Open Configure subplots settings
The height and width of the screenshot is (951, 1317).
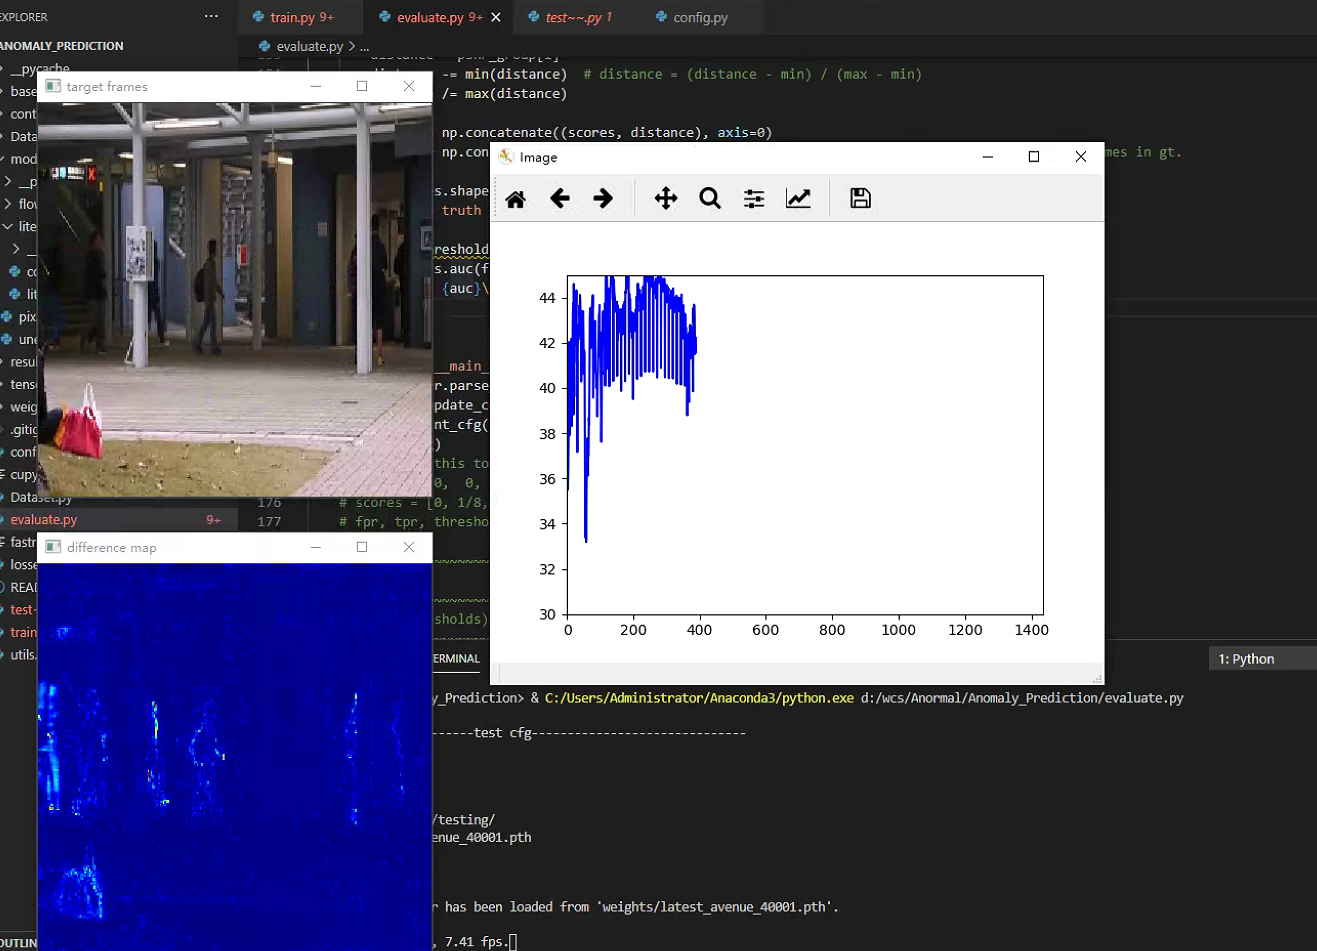click(754, 198)
